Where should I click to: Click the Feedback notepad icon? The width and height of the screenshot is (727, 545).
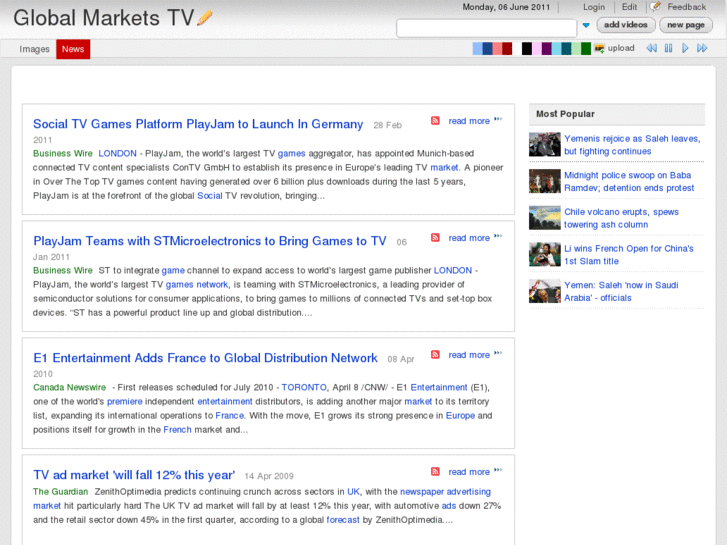655,7
